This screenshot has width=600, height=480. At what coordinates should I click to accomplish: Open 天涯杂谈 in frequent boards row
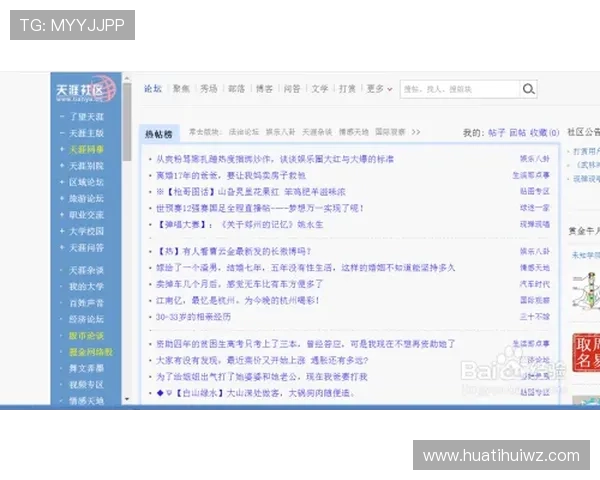click(317, 132)
